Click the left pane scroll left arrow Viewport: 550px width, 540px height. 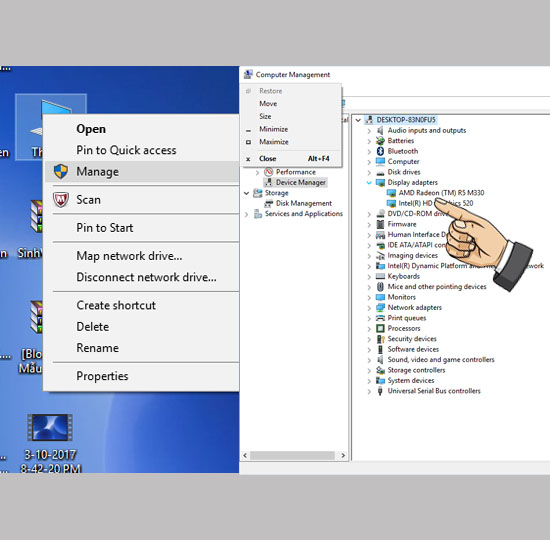point(245,455)
